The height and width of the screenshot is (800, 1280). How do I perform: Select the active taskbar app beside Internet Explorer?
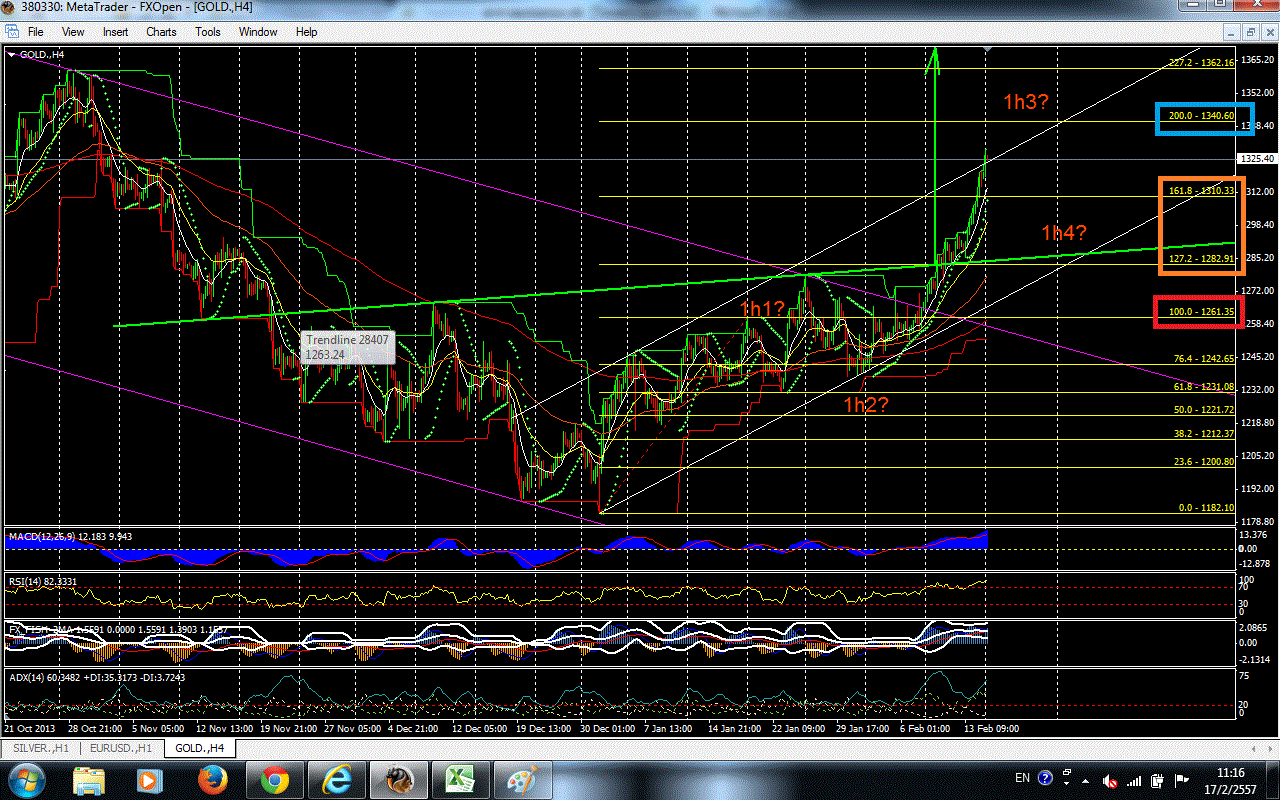[x=397, y=780]
